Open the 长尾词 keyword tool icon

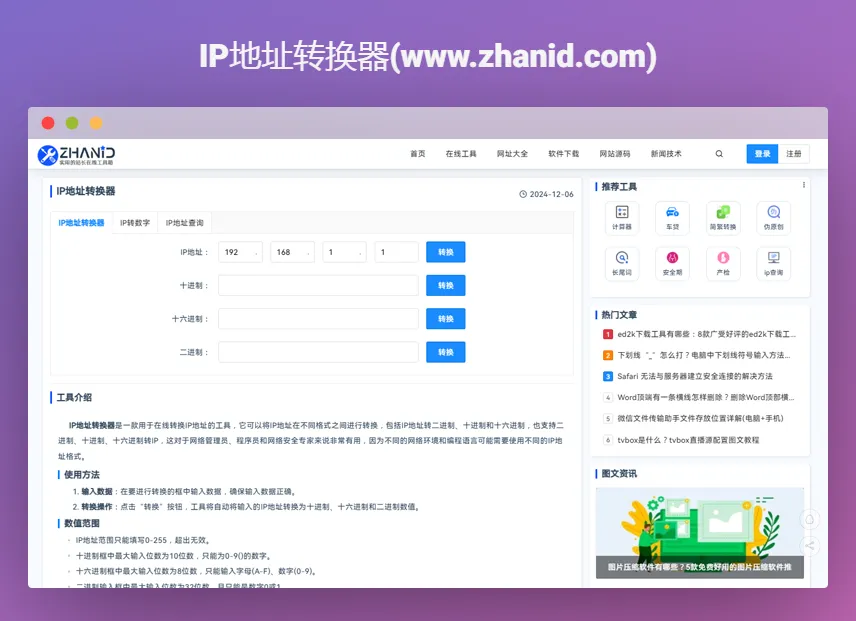click(622, 263)
